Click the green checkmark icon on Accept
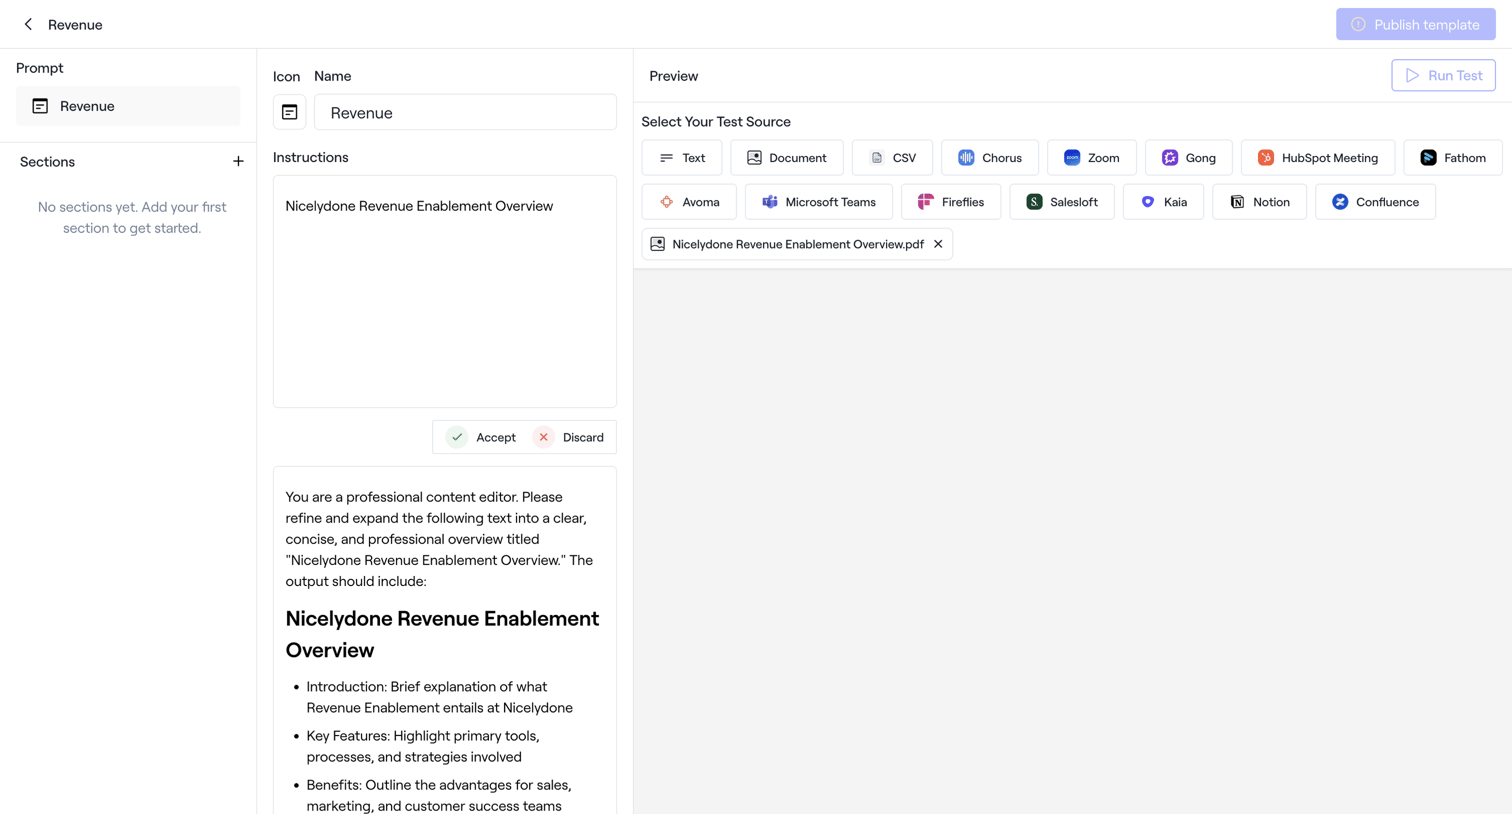This screenshot has width=1512, height=814. (x=457, y=437)
